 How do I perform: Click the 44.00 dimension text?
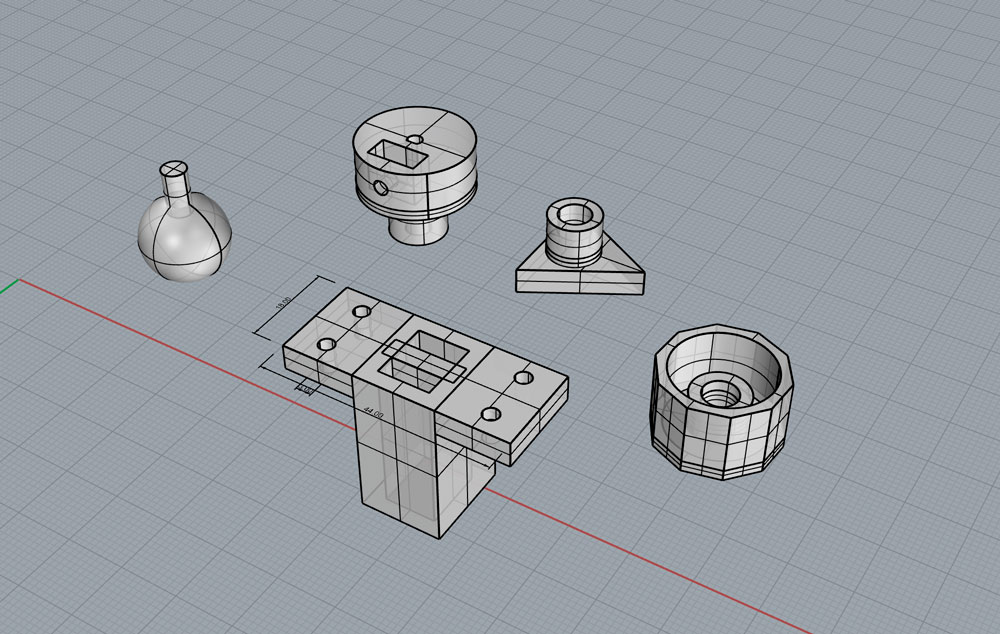[x=374, y=413]
